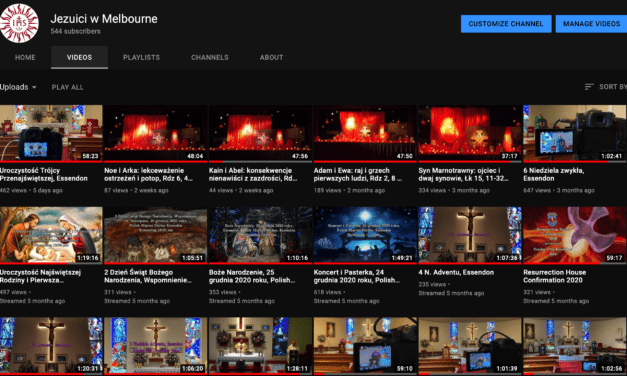Open the Channels tab
This screenshot has height=376, width=627.
210,57
